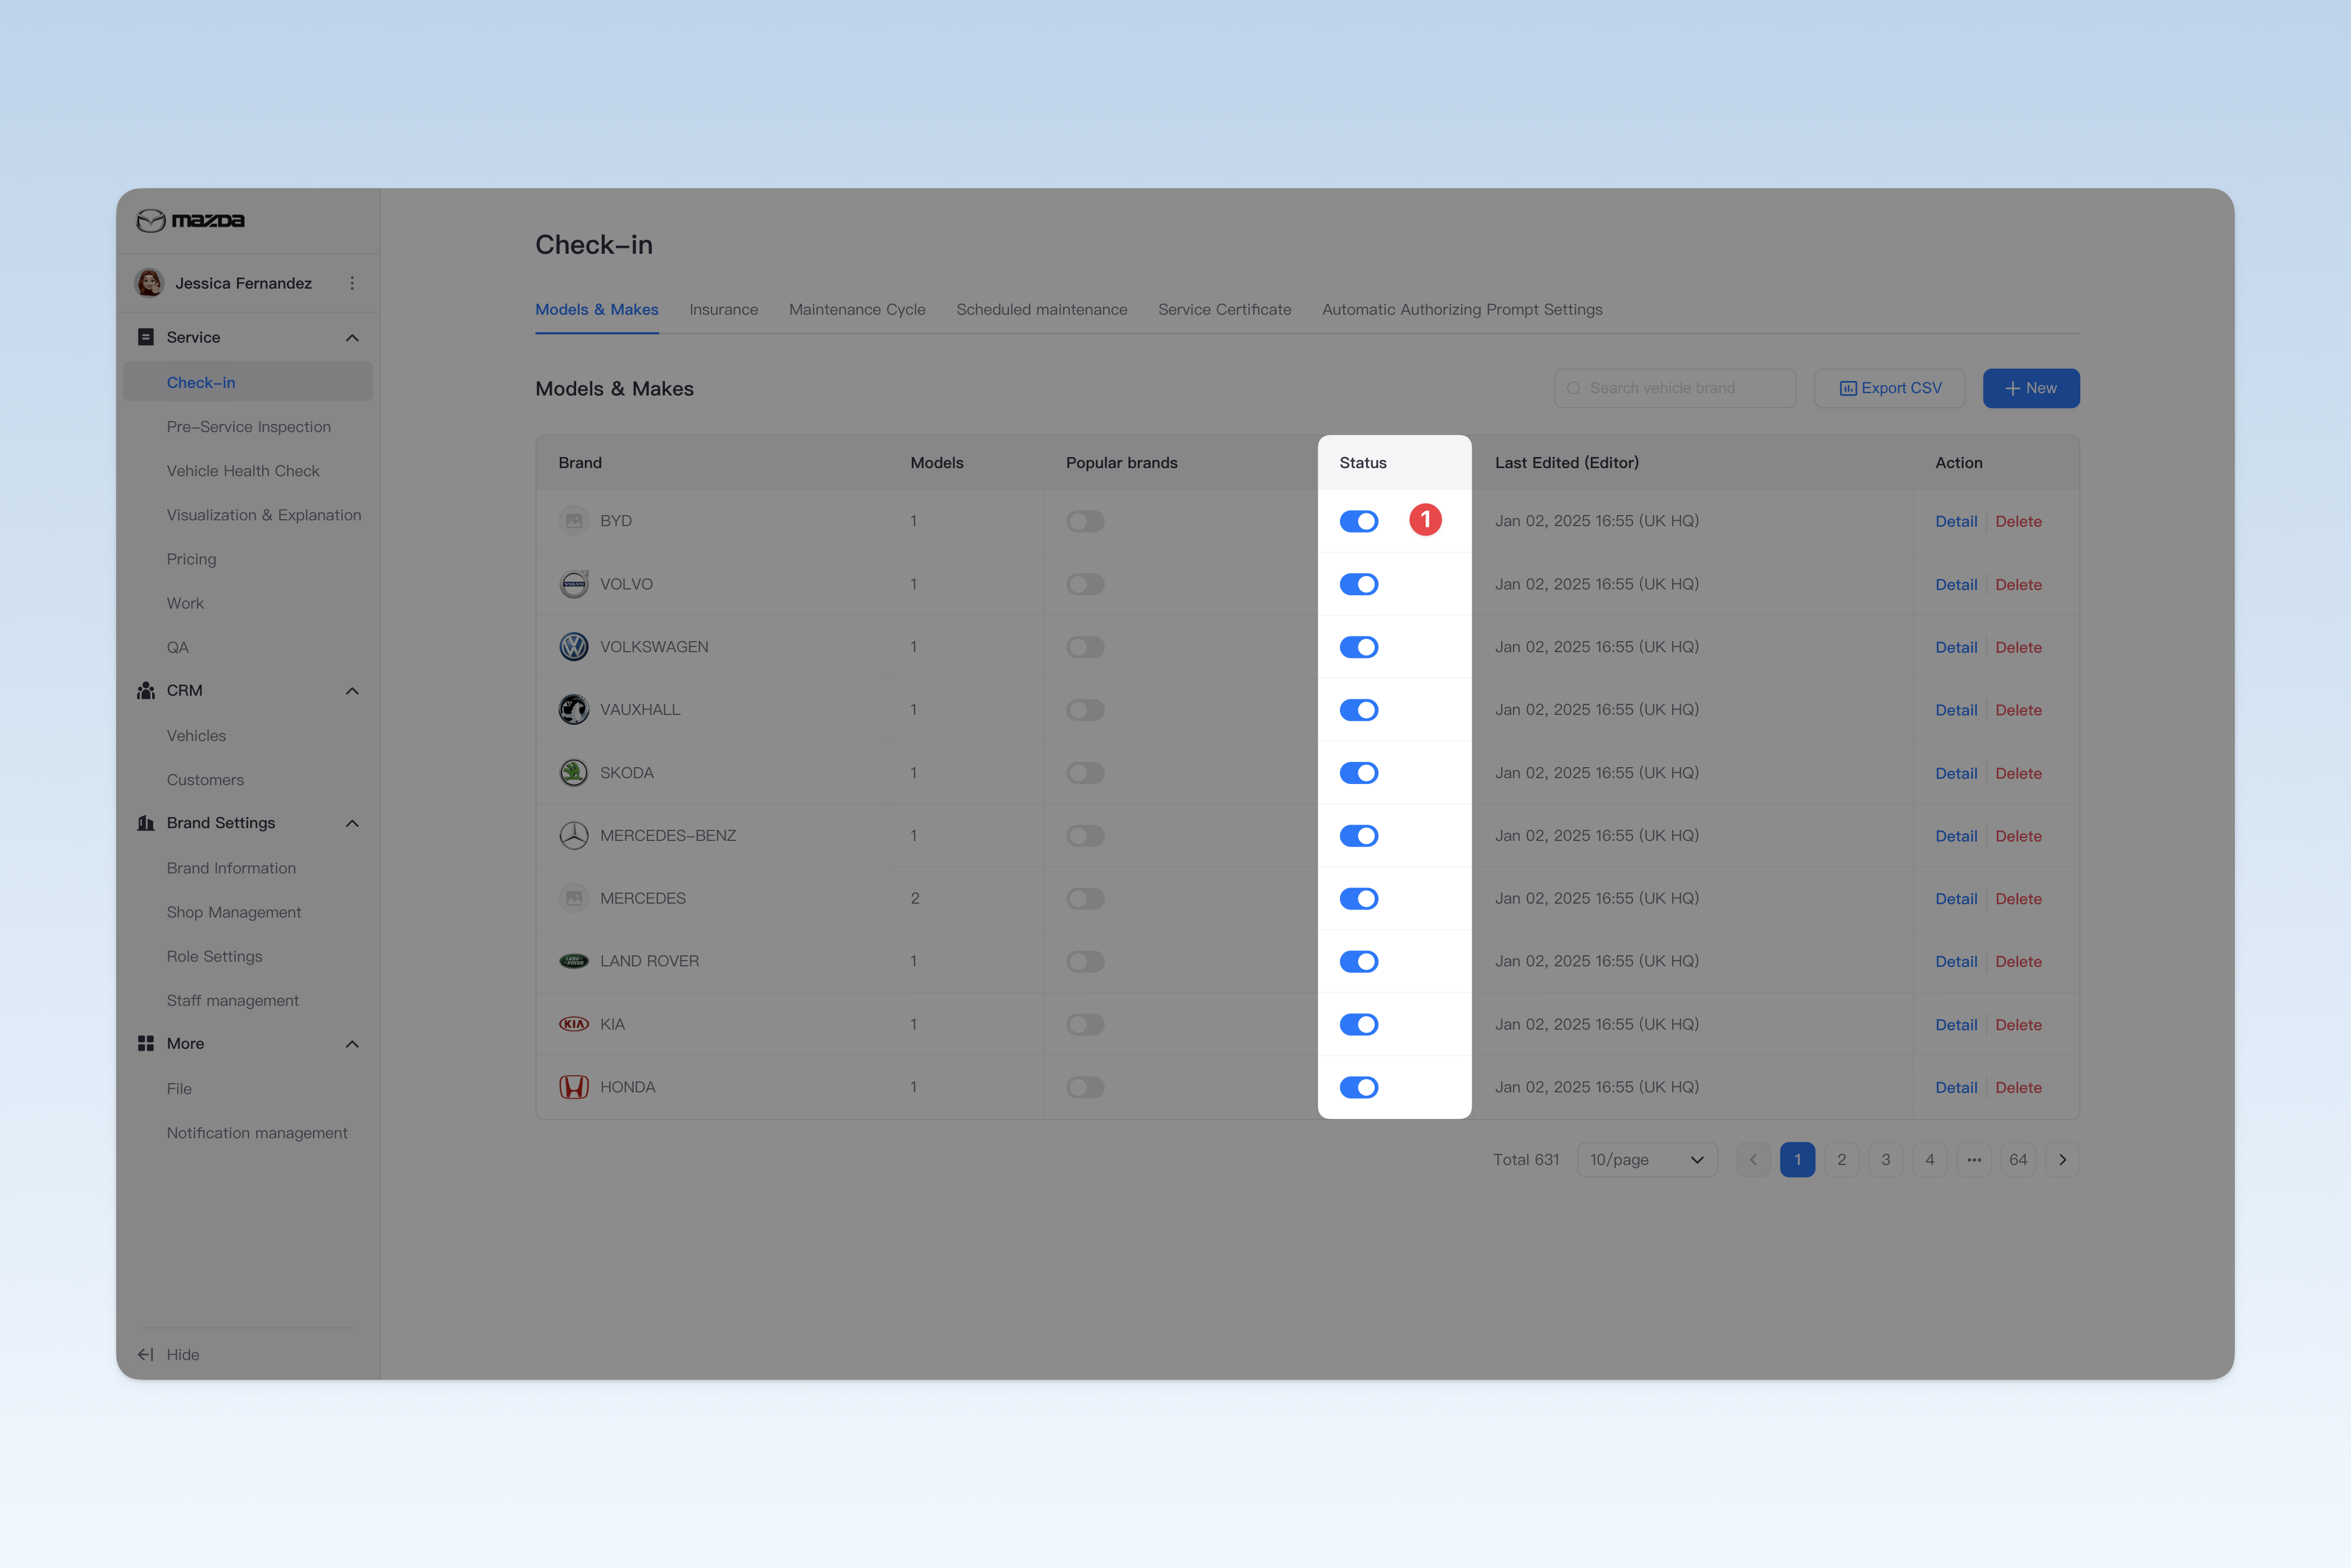This screenshot has height=1568, width=2351.
Task: Click the New button
Action: [2031, 388]
